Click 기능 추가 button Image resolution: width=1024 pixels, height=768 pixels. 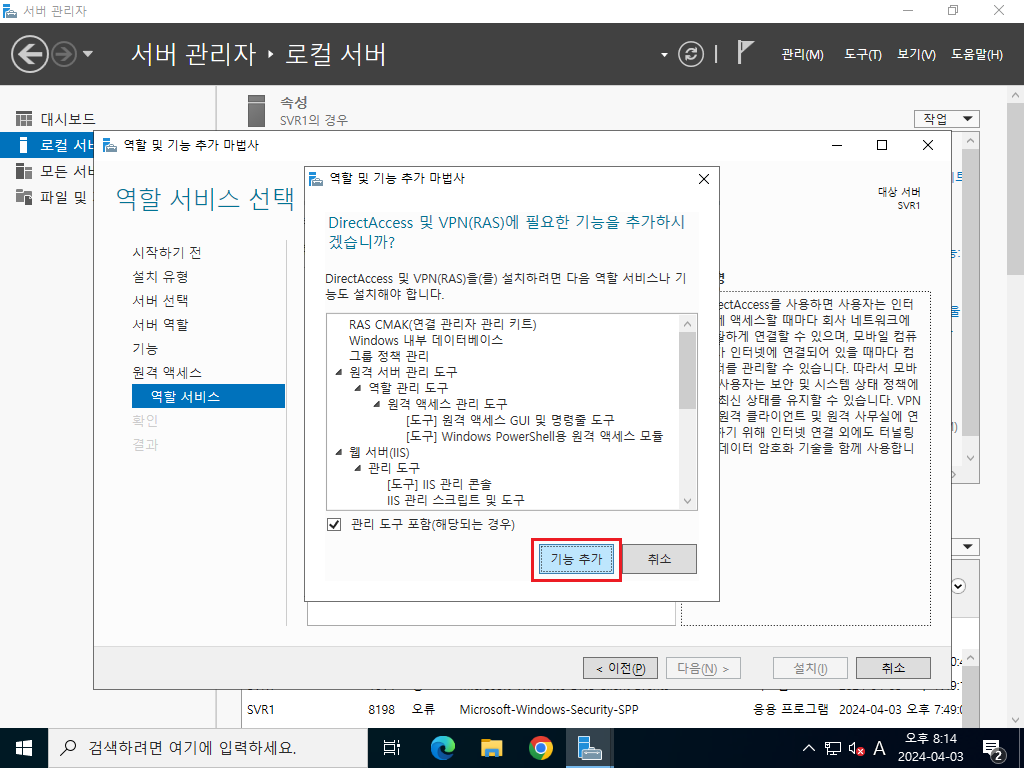pos(576,560)
